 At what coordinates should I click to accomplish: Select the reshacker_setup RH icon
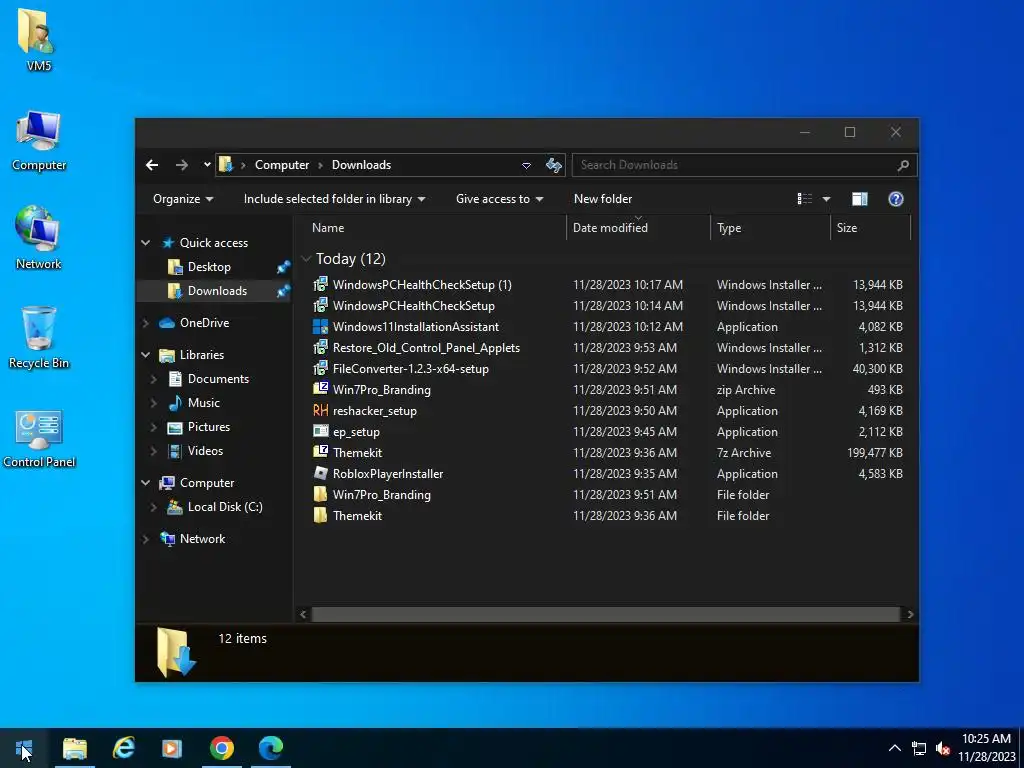click(320, 411)
